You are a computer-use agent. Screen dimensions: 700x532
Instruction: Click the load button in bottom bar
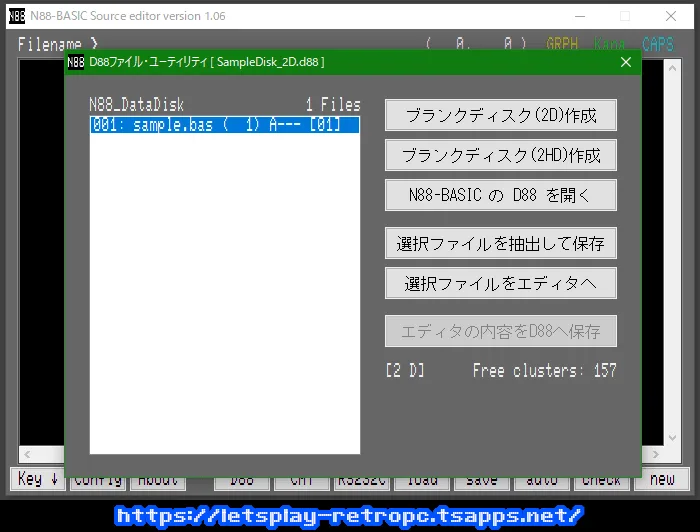[422, 480]
